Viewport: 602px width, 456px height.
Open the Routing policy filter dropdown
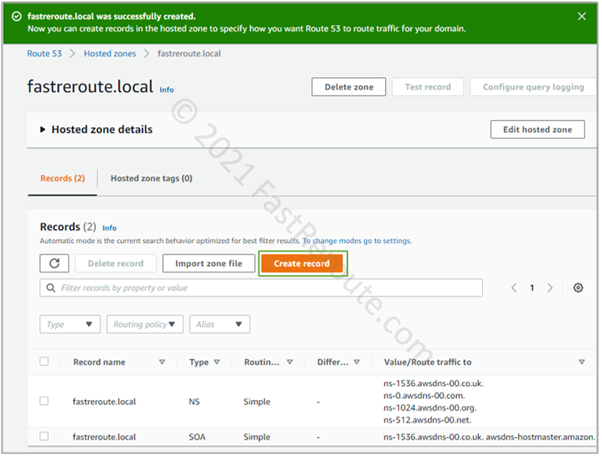[145, 324]
